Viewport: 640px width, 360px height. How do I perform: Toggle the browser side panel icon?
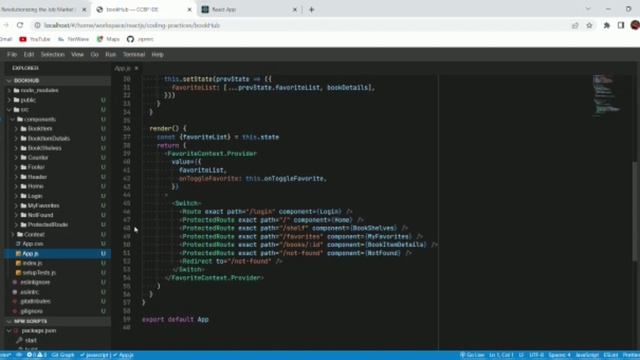pos(621,25)
